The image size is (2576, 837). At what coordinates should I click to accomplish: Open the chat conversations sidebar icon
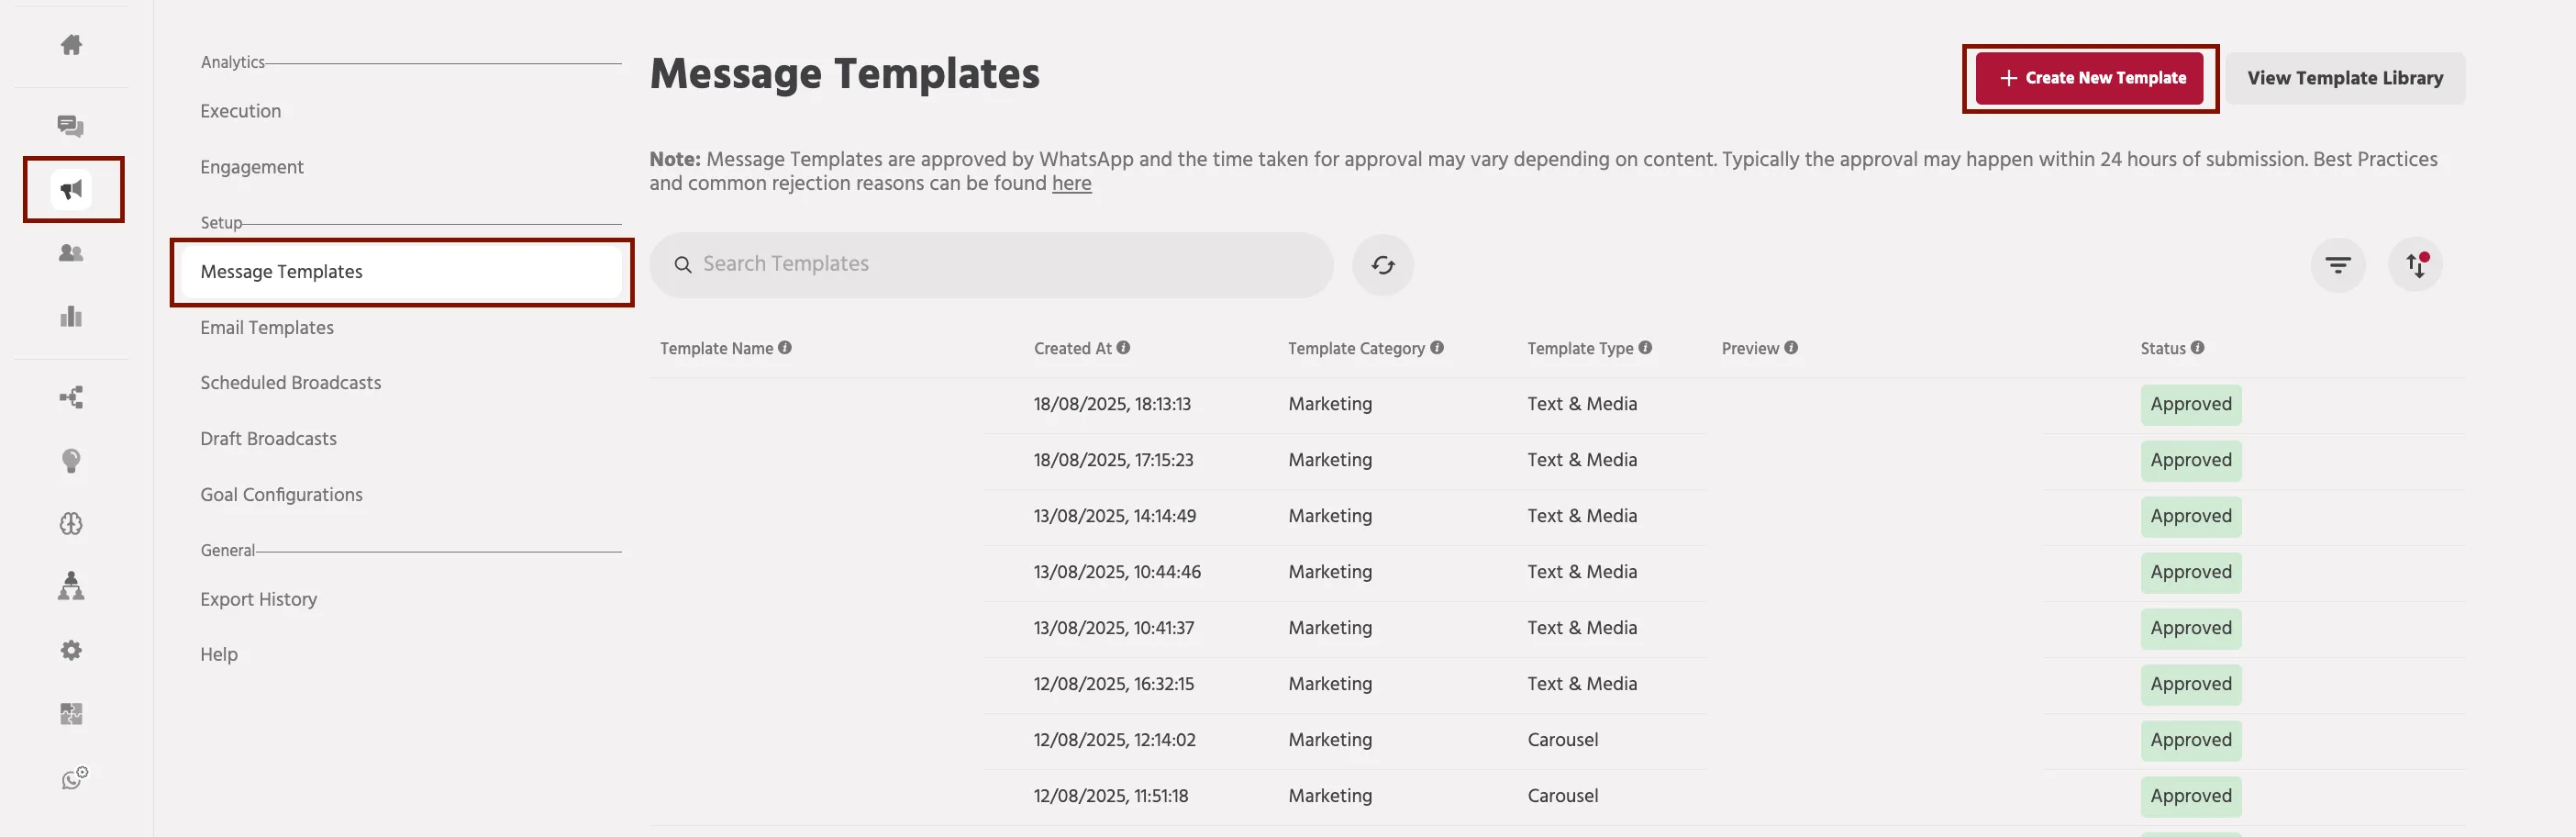pos(71,126)
